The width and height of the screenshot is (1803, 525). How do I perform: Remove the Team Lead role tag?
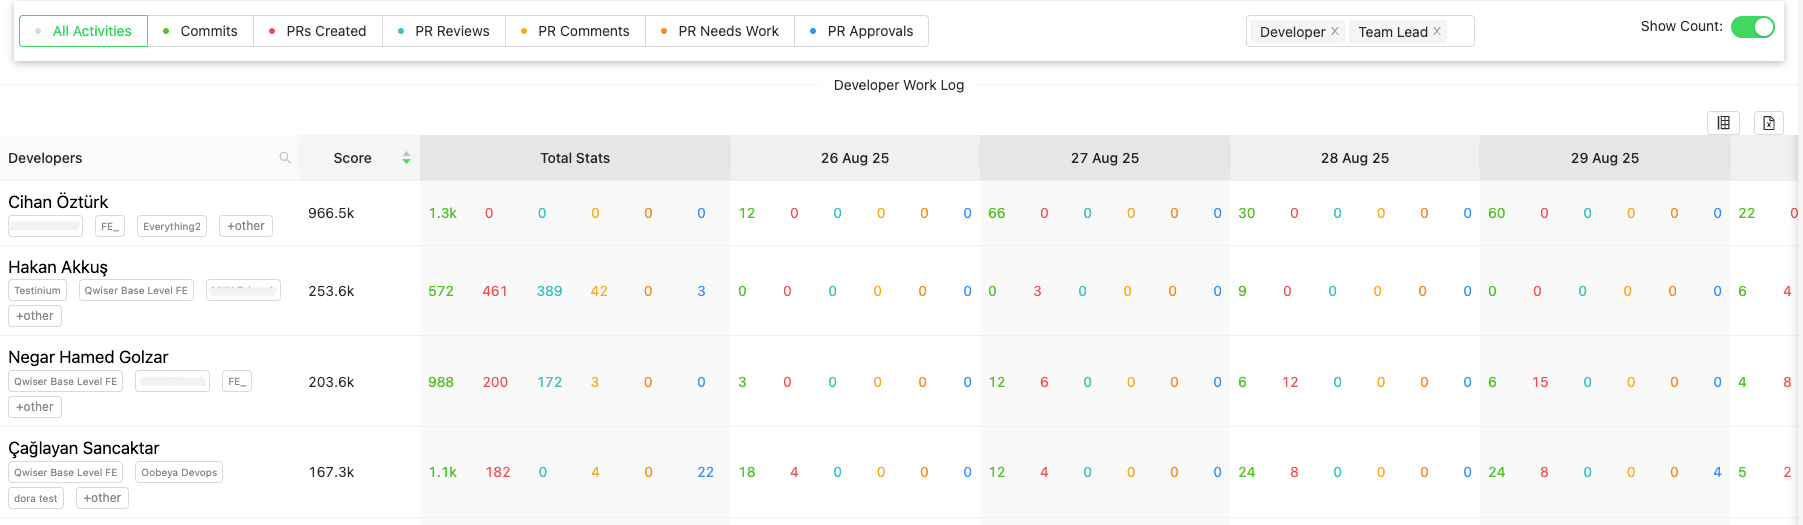pyautogui.click(x=1437, y=31)
